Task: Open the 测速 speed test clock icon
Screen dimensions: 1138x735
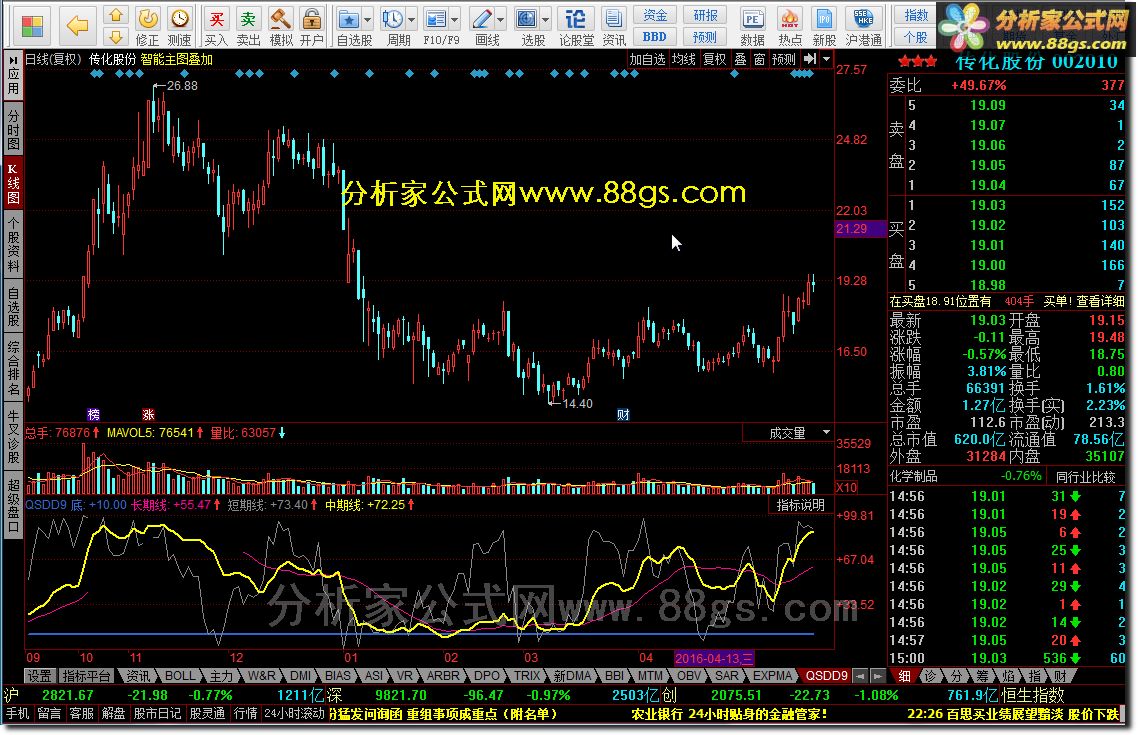Action: [x=179, y=26]
